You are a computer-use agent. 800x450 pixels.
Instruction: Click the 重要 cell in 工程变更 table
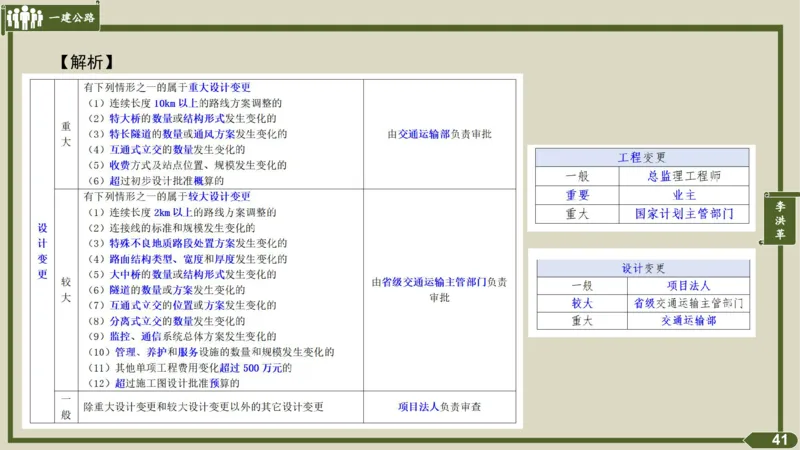point(577,195)
